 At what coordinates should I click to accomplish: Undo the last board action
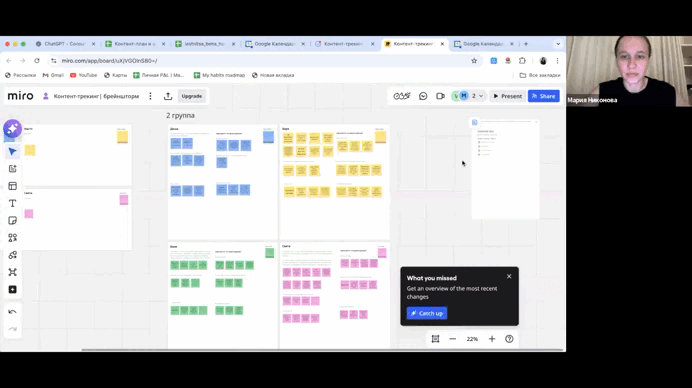pos(12,312)
